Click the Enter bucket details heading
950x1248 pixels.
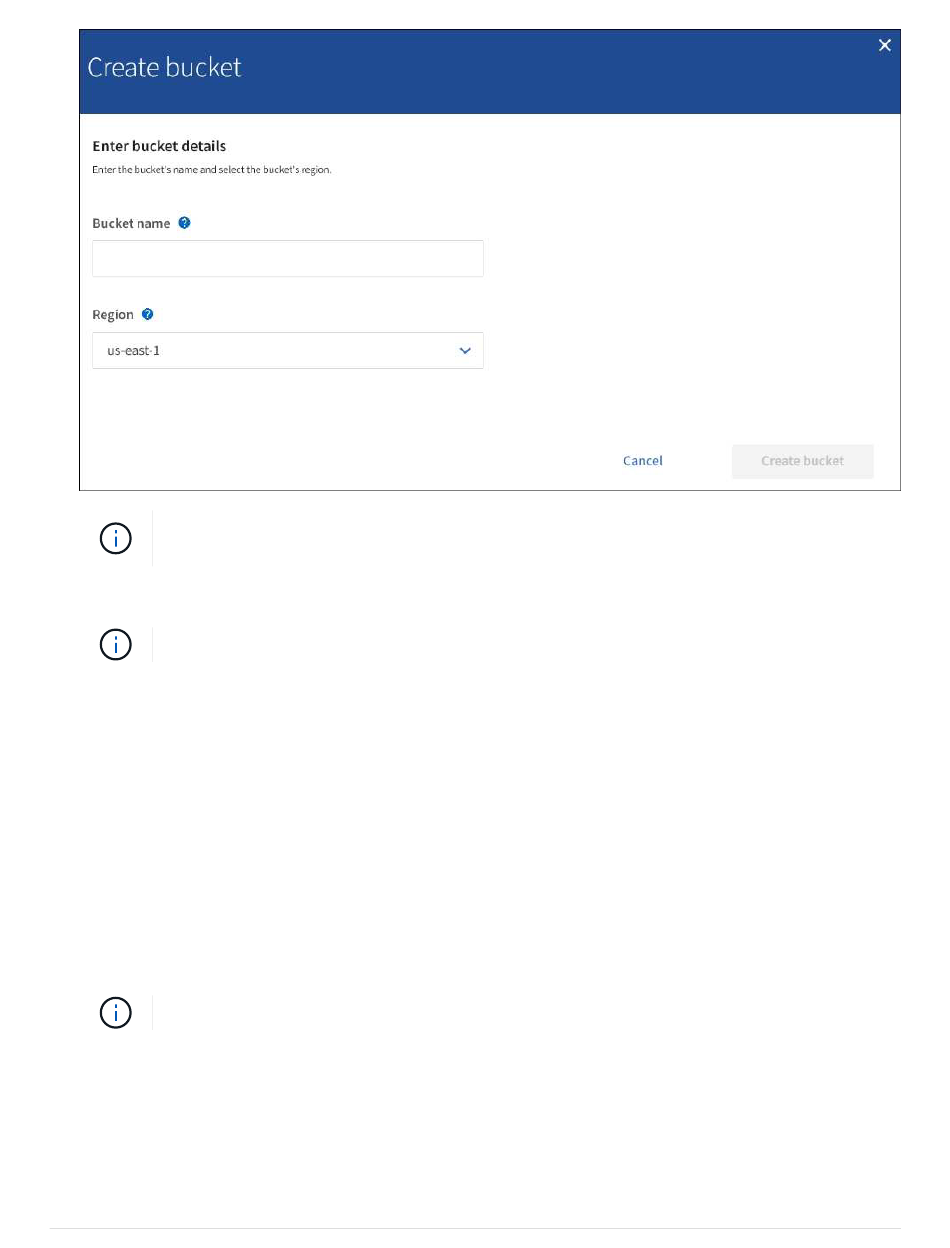pyautogui.click(x=159, y=146)
